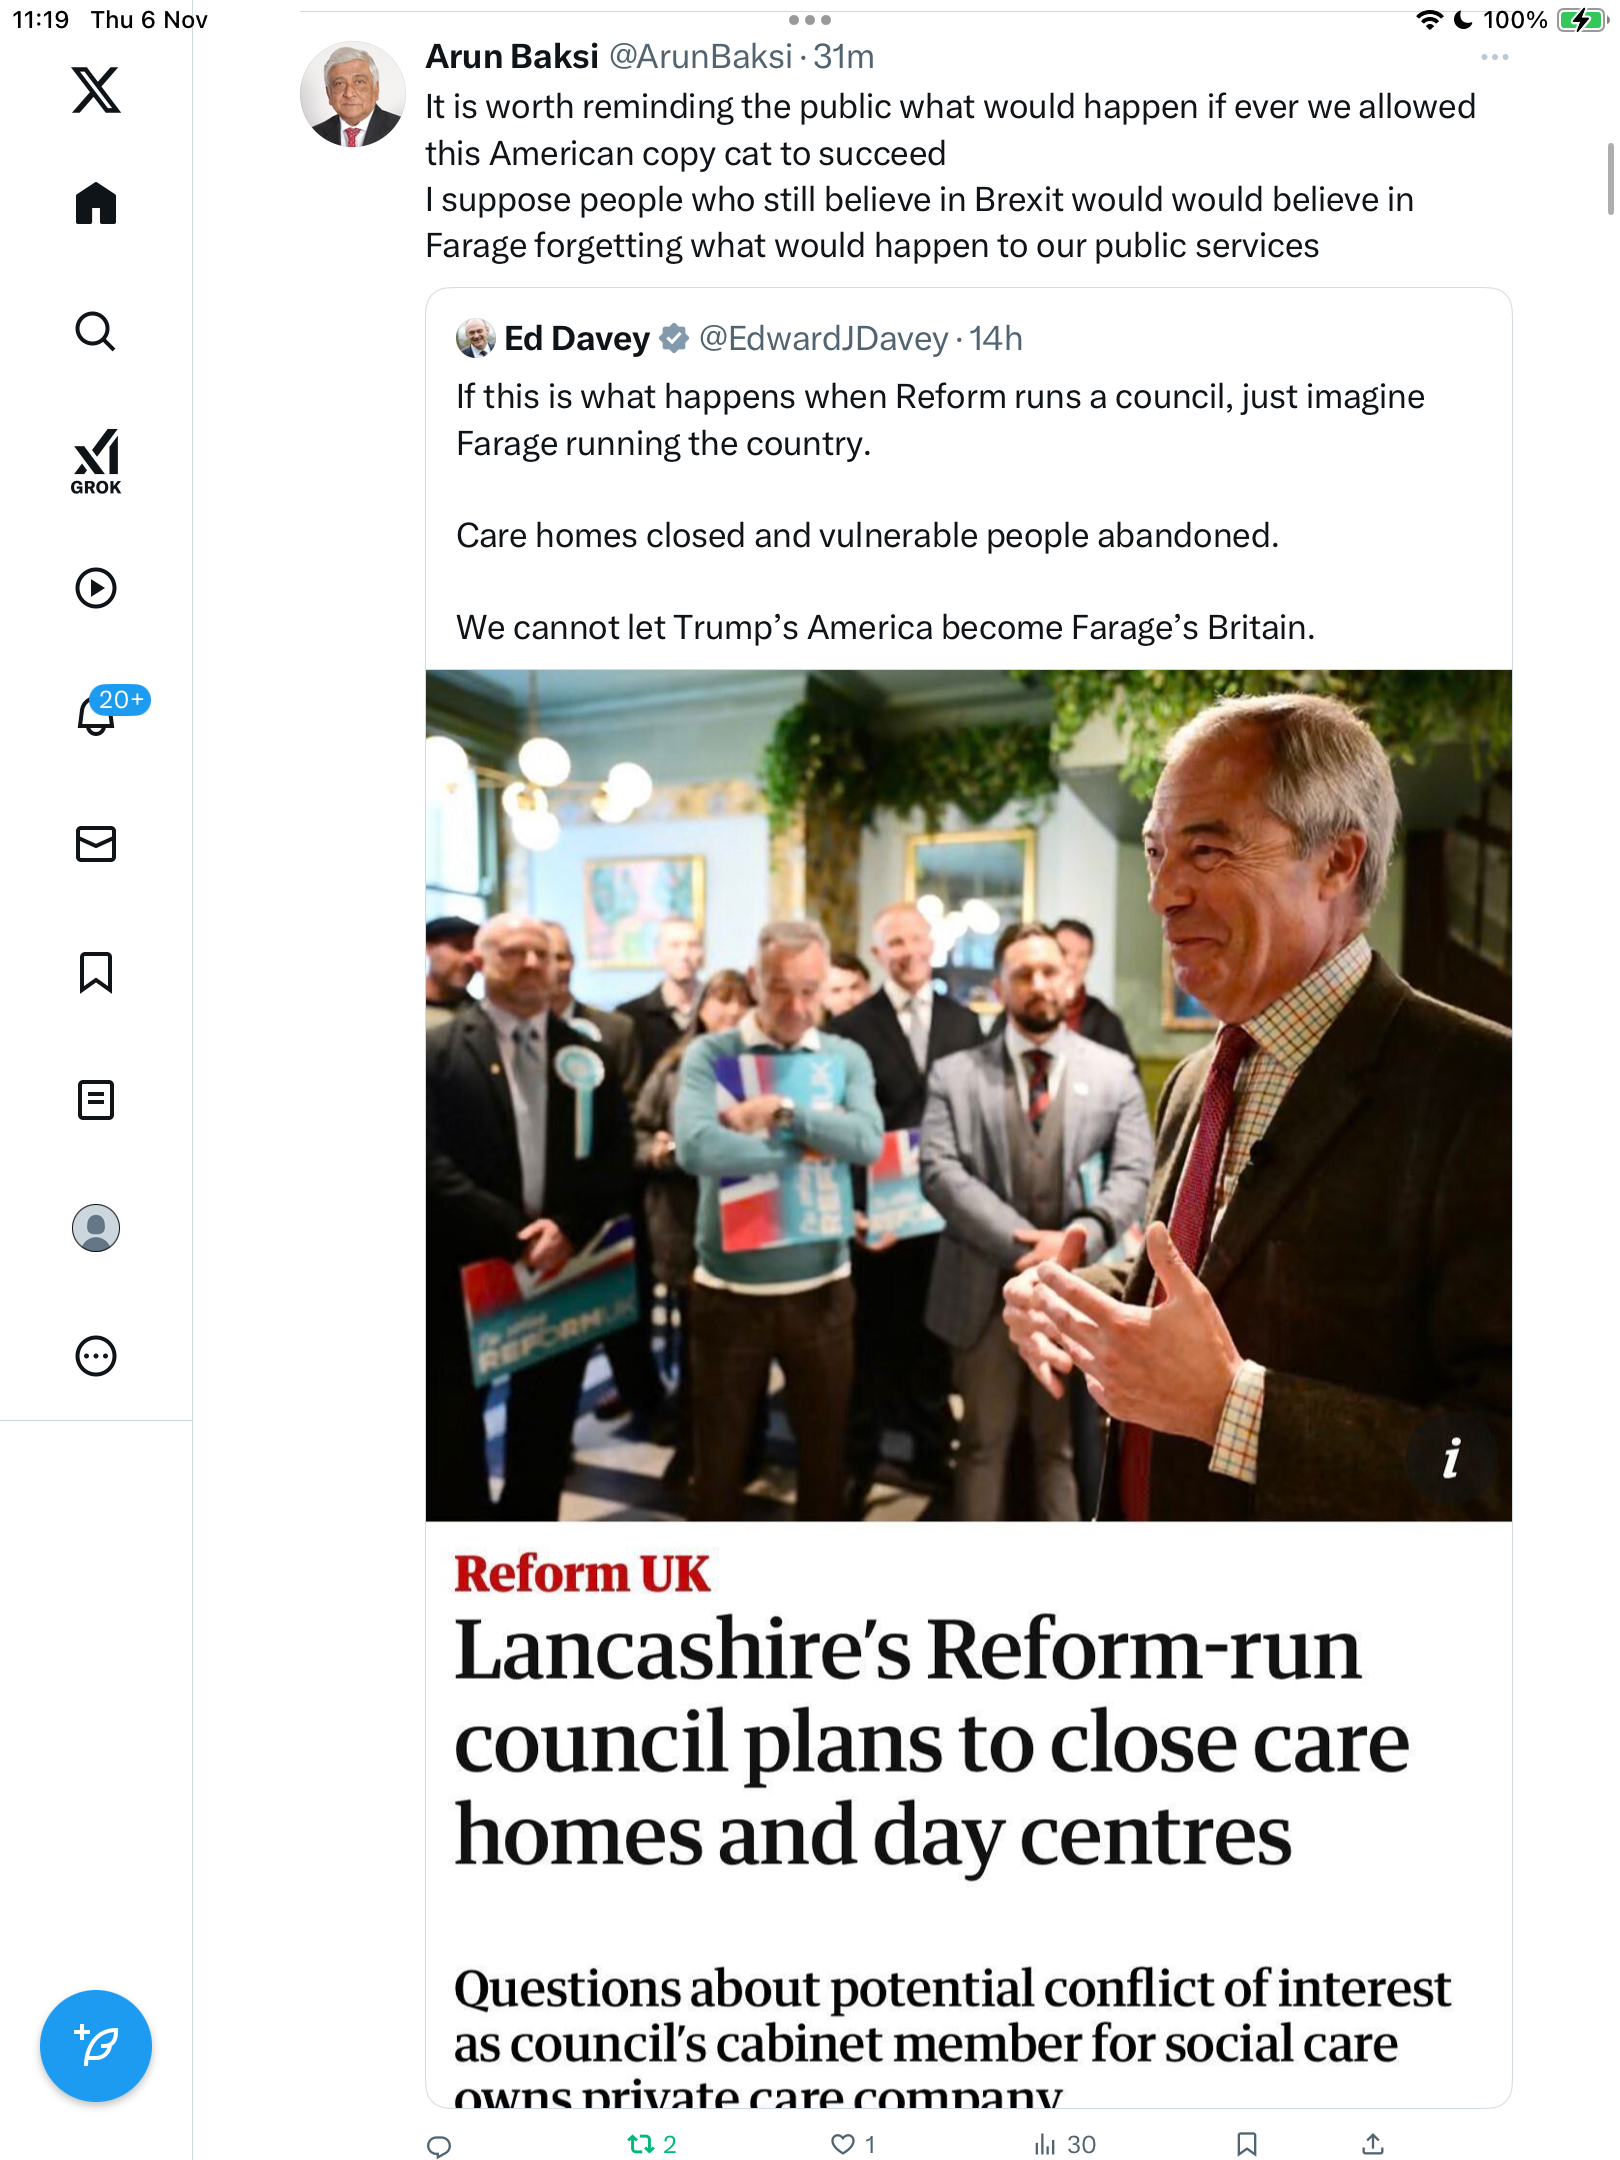
Task: Expand the More options circle menu
Action: pyautogui.click(x=96, y=1356)
